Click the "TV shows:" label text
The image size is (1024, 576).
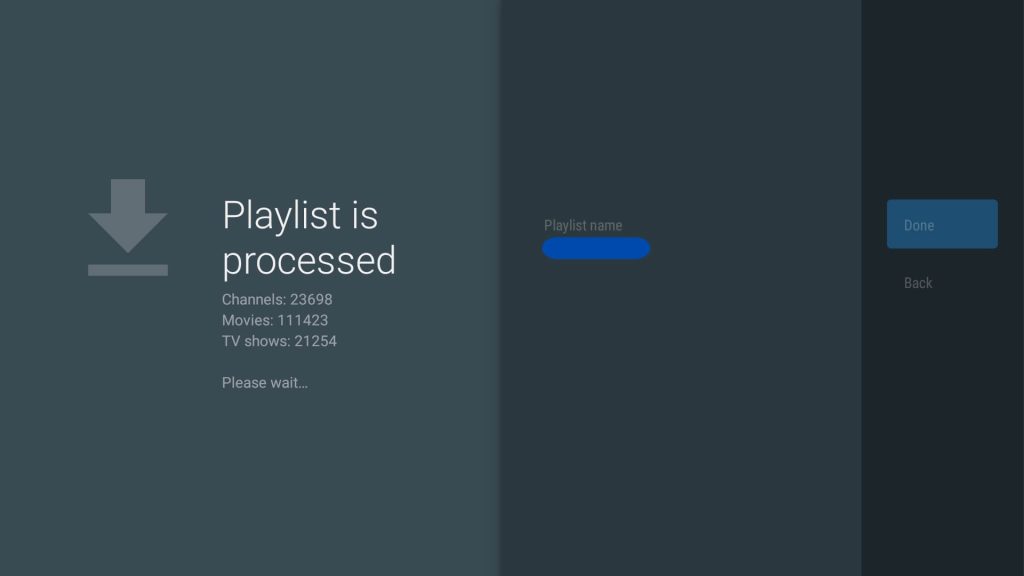[256, 341]
